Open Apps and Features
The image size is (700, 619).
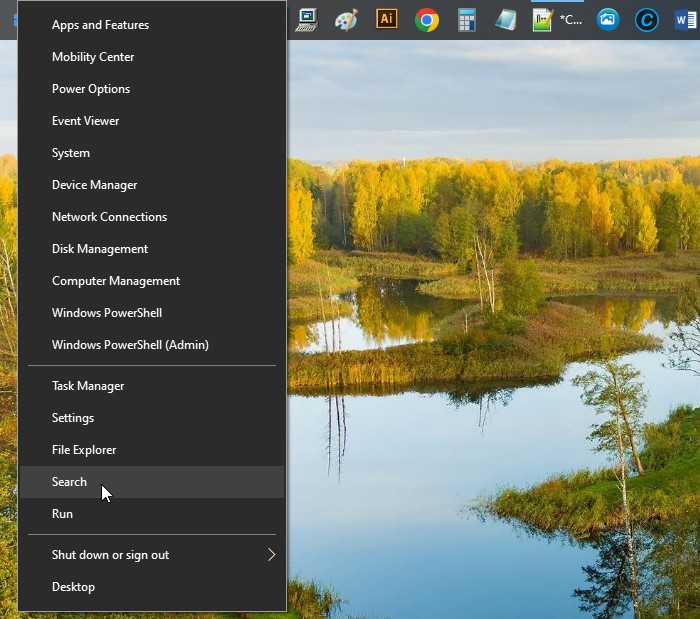click(100, 25)
